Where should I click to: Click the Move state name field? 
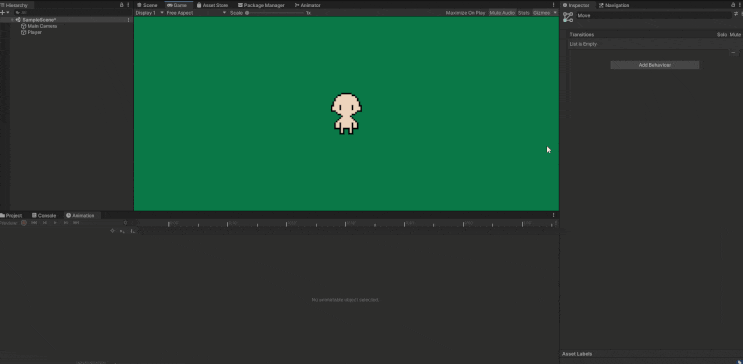(654, 16)
